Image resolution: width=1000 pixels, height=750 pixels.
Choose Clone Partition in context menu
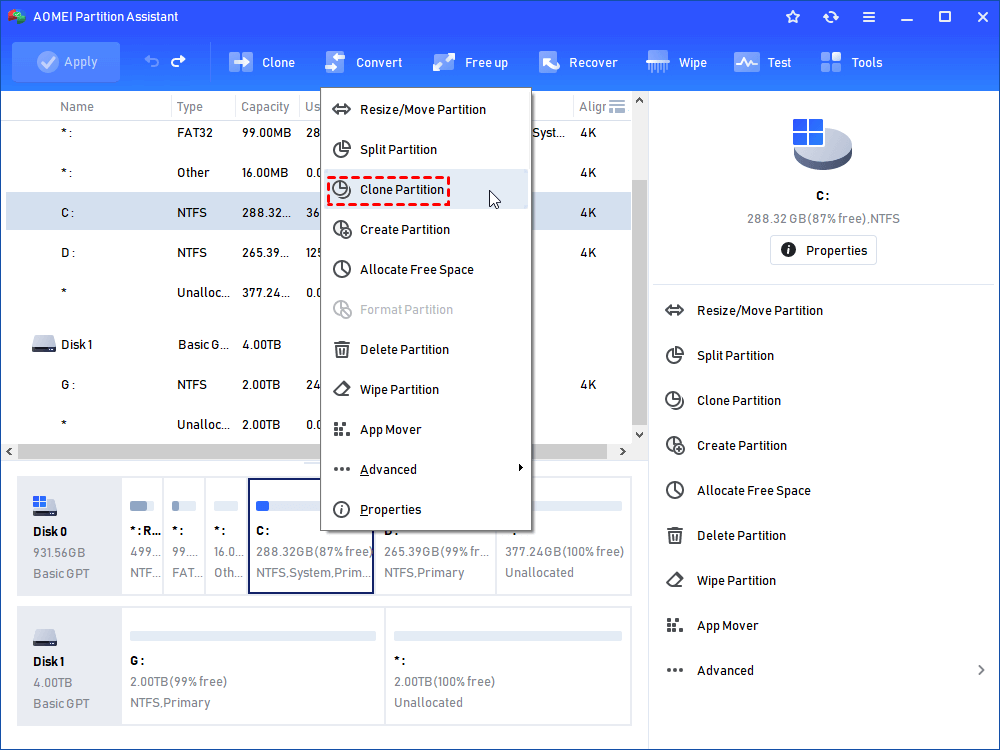pos(426,189)
